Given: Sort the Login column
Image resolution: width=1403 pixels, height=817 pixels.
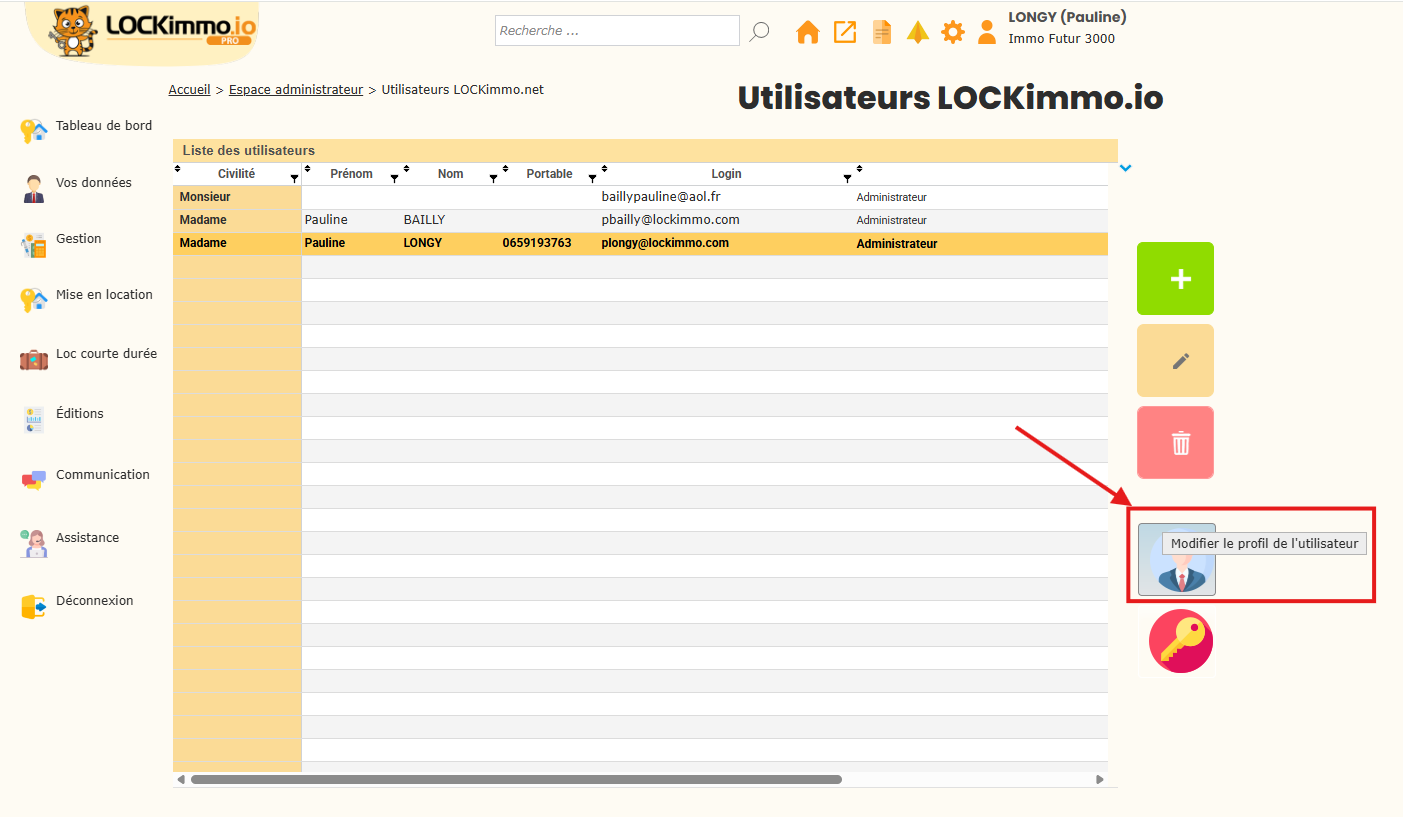Looking at the screenshot, I should [604, 168].
